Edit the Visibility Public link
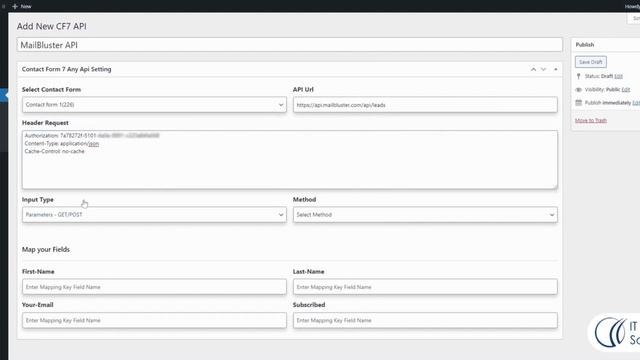The height and width of the screenshot is (360, 640). click(626, 89)
